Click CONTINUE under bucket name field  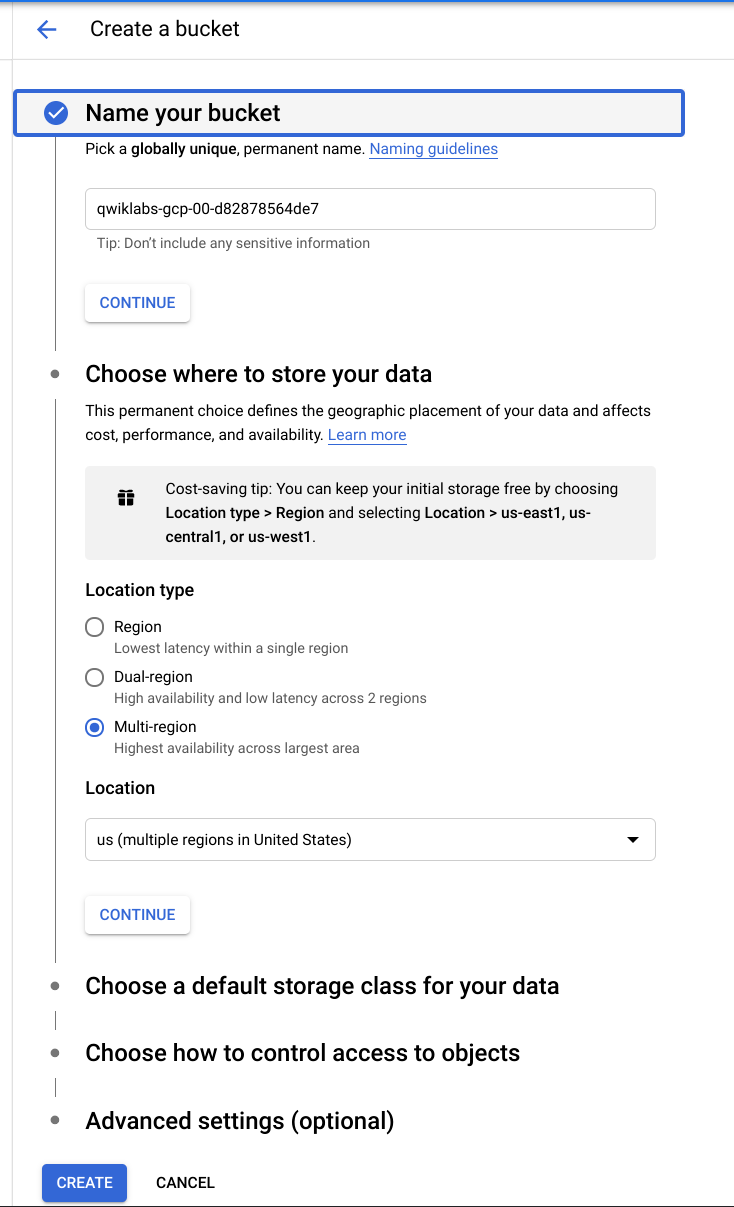click(x=137, y=303)
